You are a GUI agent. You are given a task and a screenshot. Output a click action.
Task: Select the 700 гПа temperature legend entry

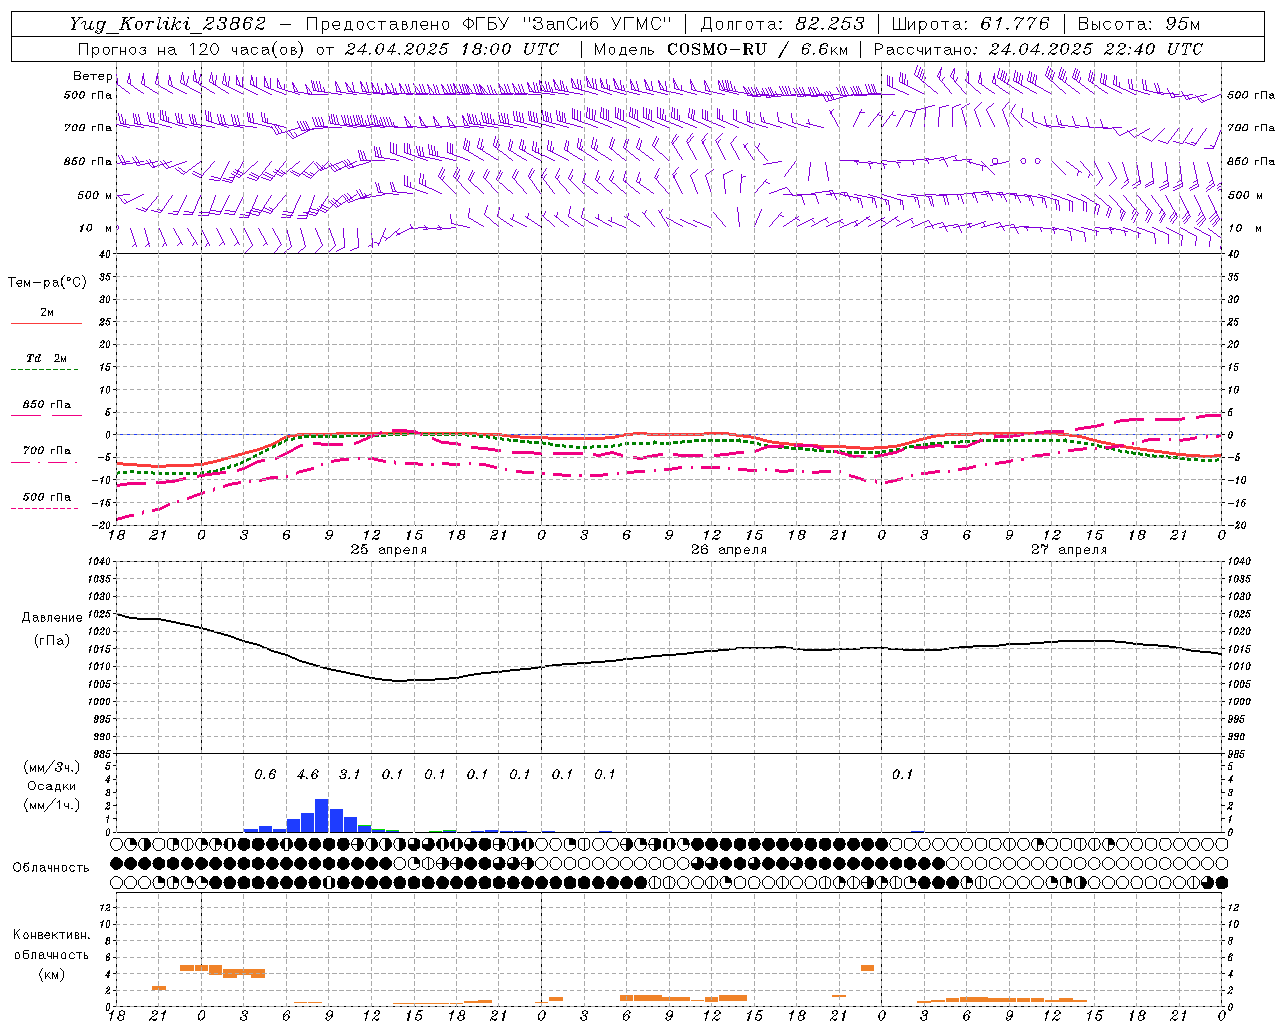(x=46, y=451)
